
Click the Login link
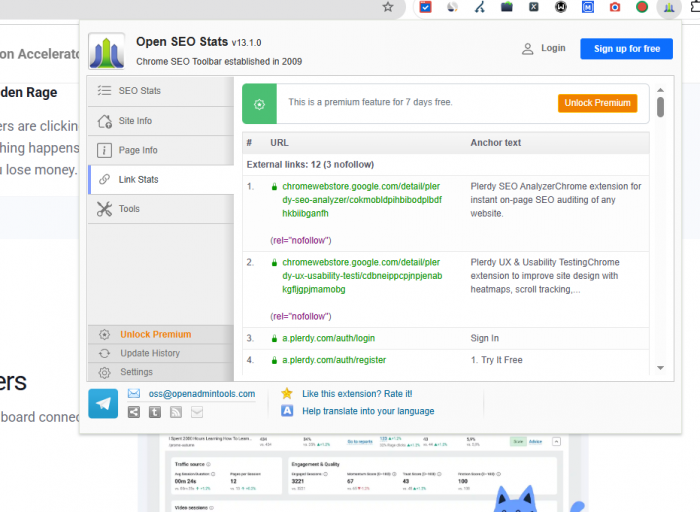(x=553, y=48)
